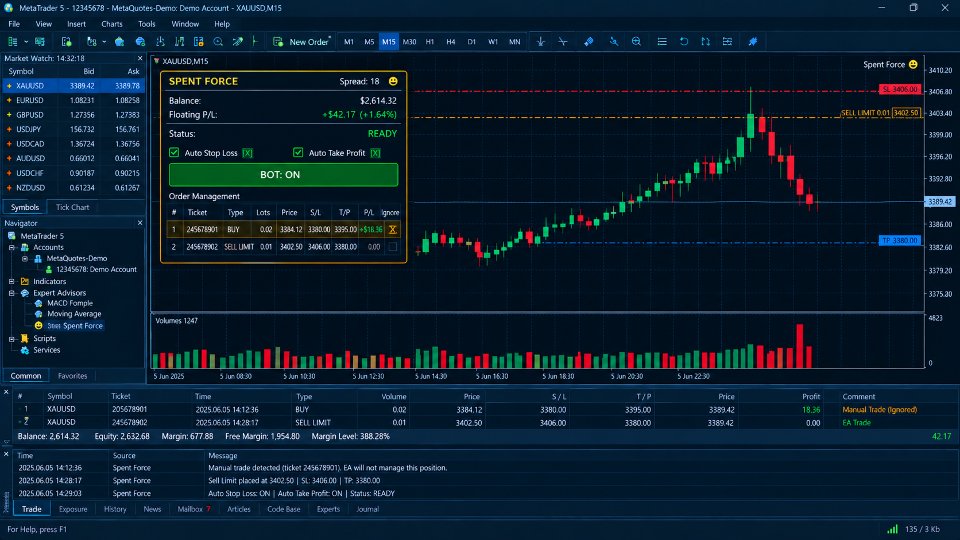Select the H4 timeframe button

coord(451,42)
